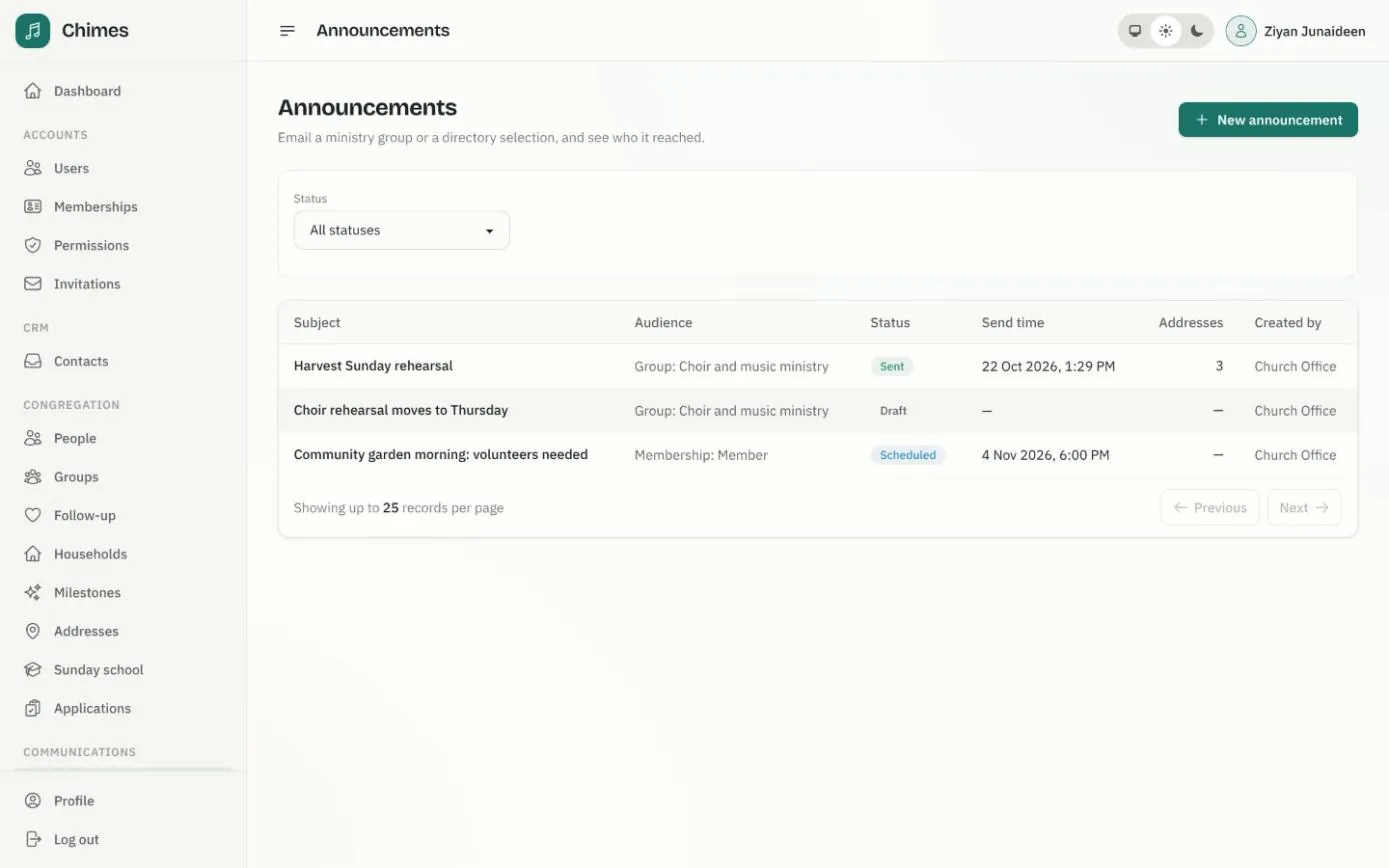Open Community garden morning announcement

click(x=441, y=455)
